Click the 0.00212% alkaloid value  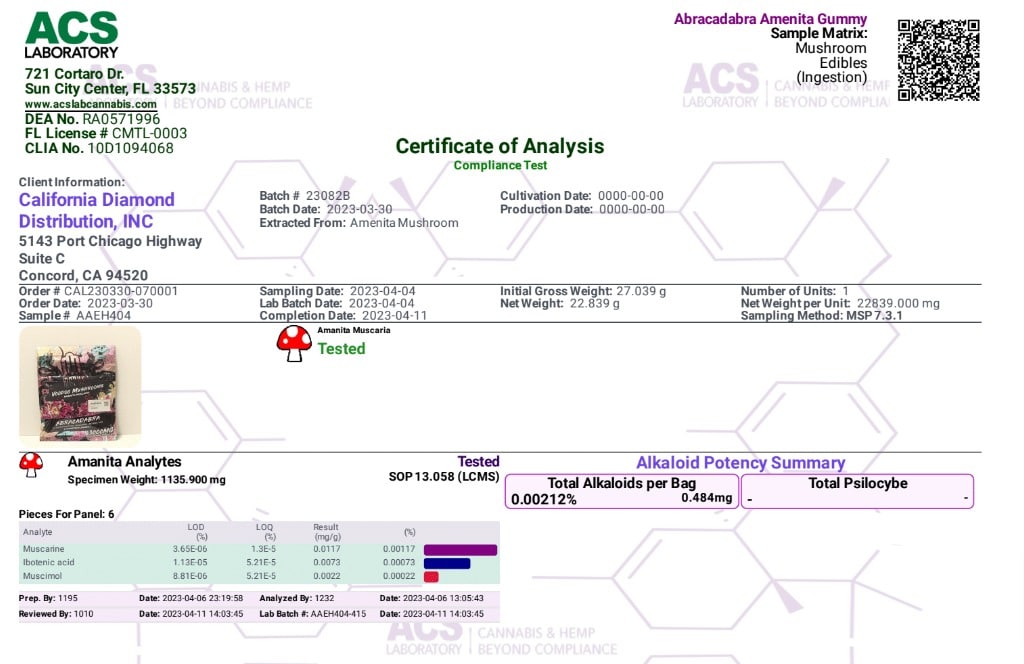click(x=543, y=500)
